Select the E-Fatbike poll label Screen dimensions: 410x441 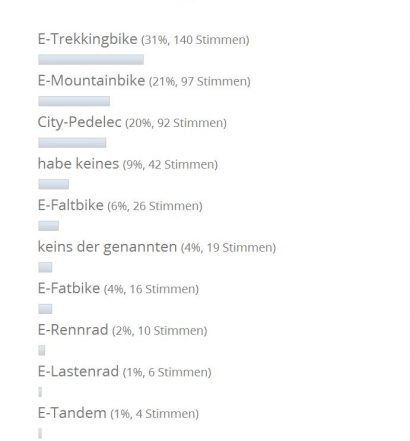(69, 288)
